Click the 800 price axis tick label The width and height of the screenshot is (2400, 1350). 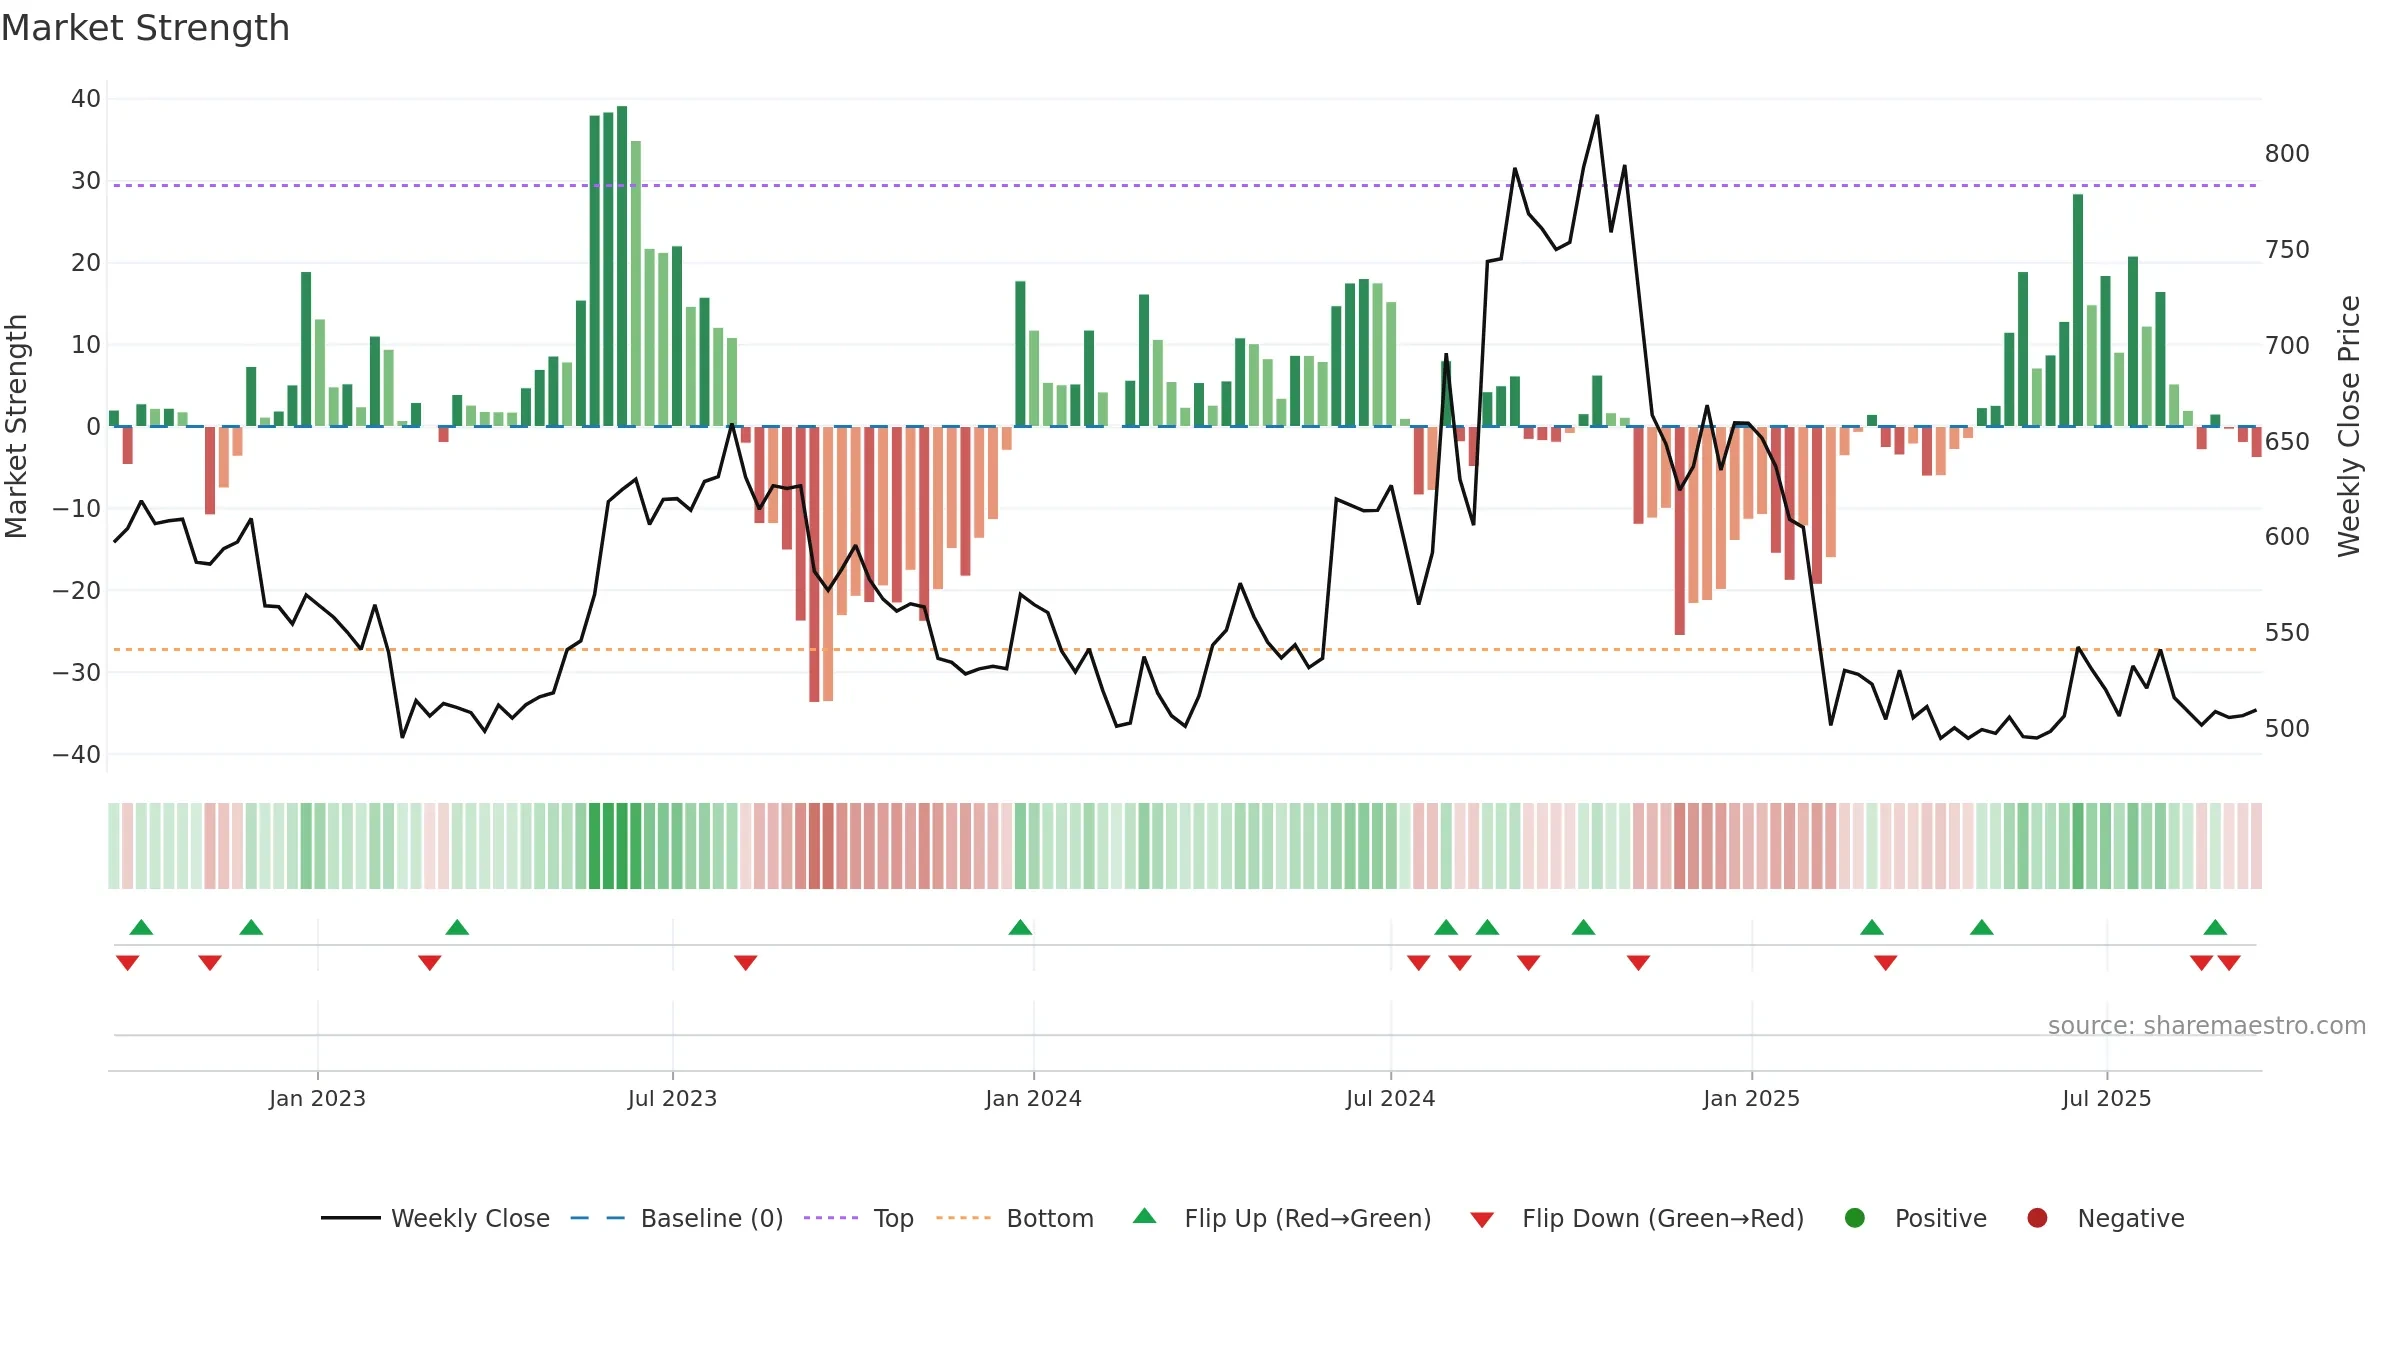2287,154
